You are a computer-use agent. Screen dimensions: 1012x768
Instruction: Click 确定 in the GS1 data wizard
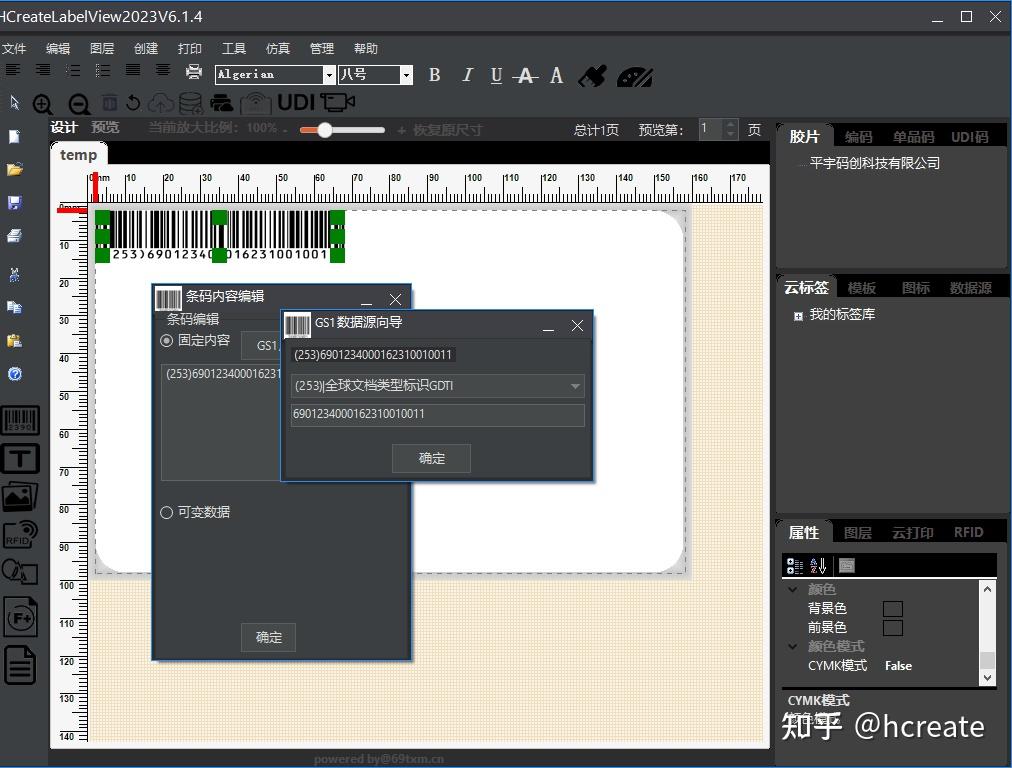[431, 458]
